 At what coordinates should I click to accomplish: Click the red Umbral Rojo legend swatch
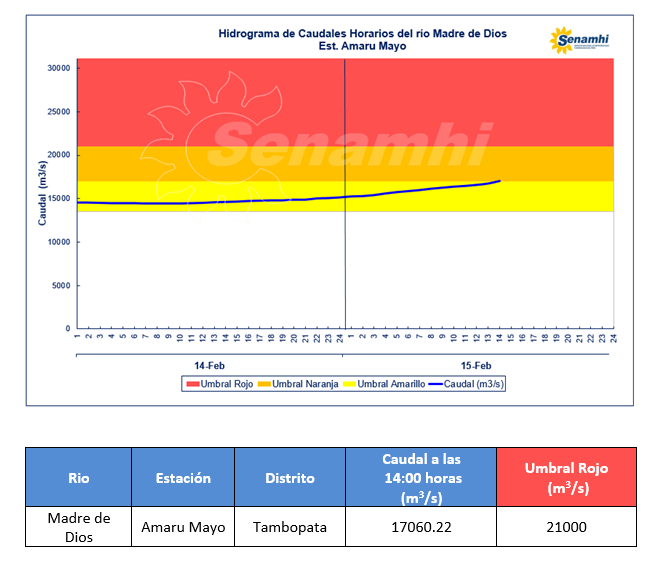tap(193, 384)
